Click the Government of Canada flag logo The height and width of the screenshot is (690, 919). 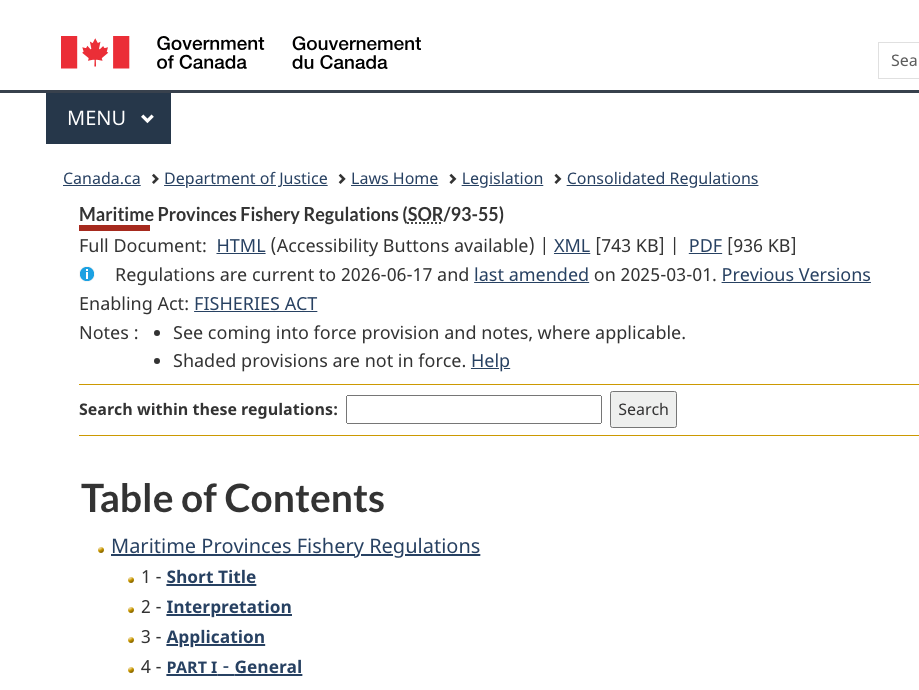(x=95, y=53)
